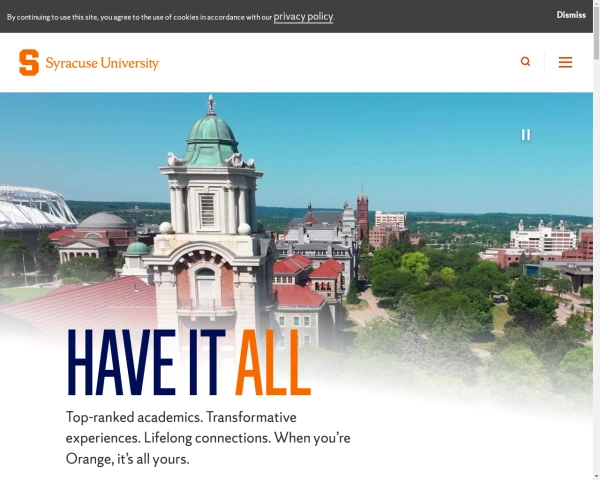Click the orange ALL headline word
Viewport: 600px width, 480px height.
273,362
